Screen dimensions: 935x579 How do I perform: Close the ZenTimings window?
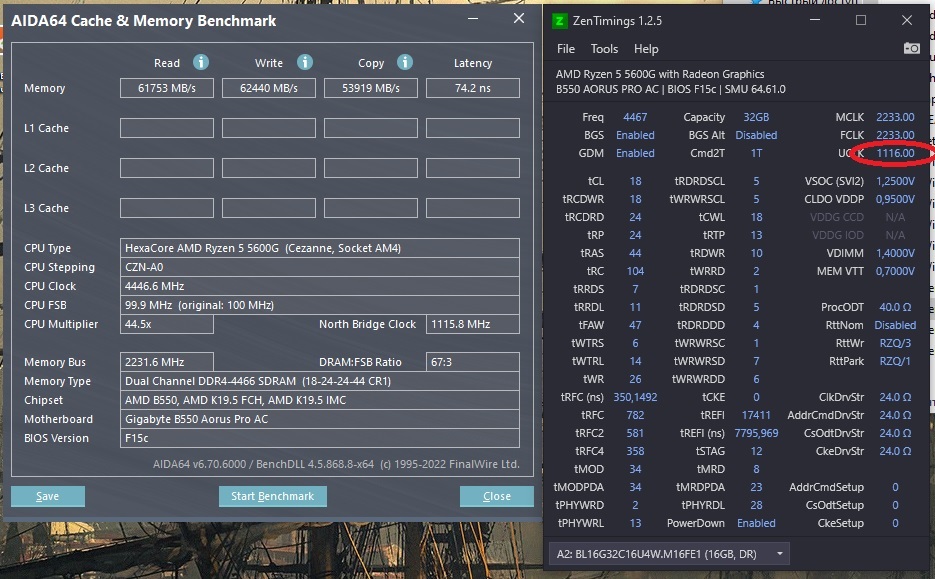pos(907,20)
